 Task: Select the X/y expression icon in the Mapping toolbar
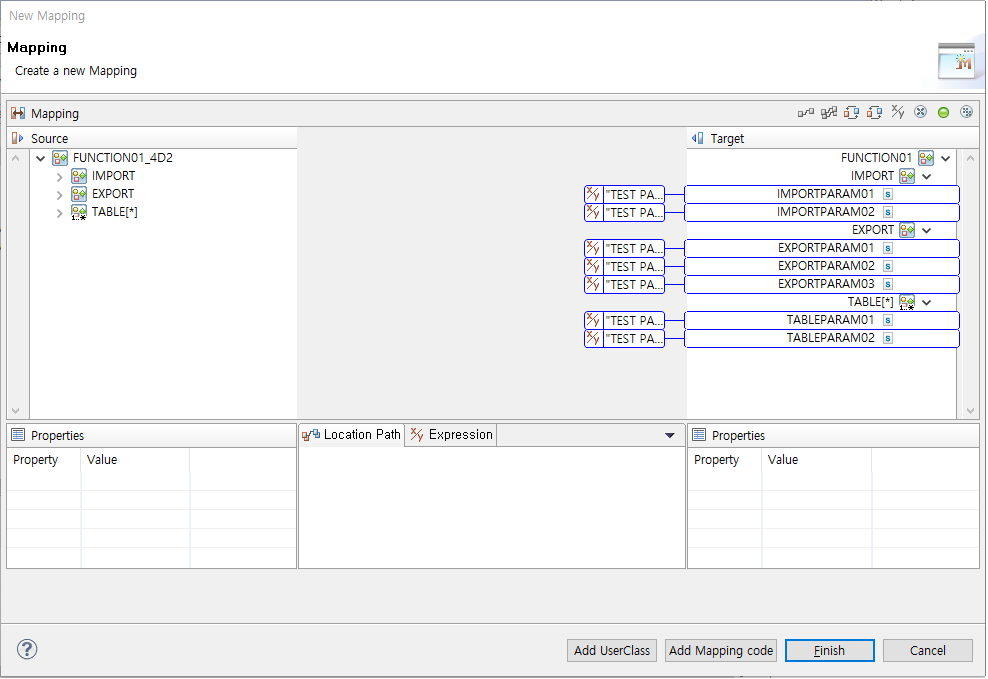pyautogui.click(x=897, y=112)
